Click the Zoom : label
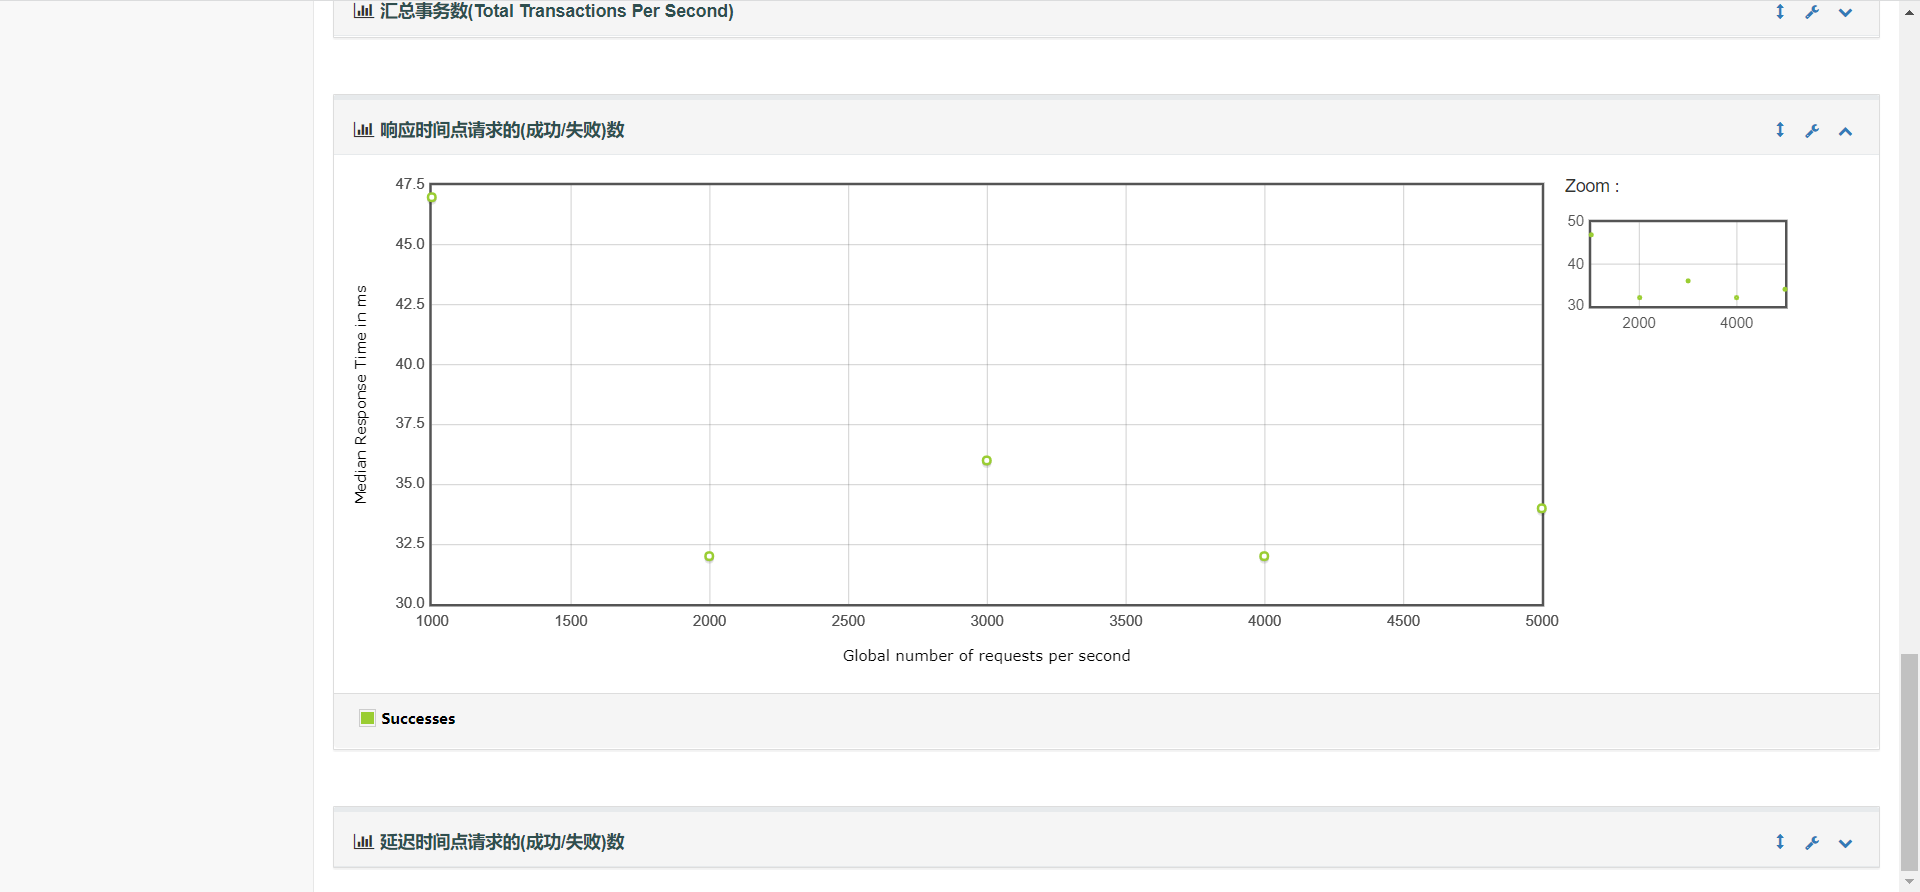Image resolution: width=1920 pixels, height=892 pixels. [1592, 186]
